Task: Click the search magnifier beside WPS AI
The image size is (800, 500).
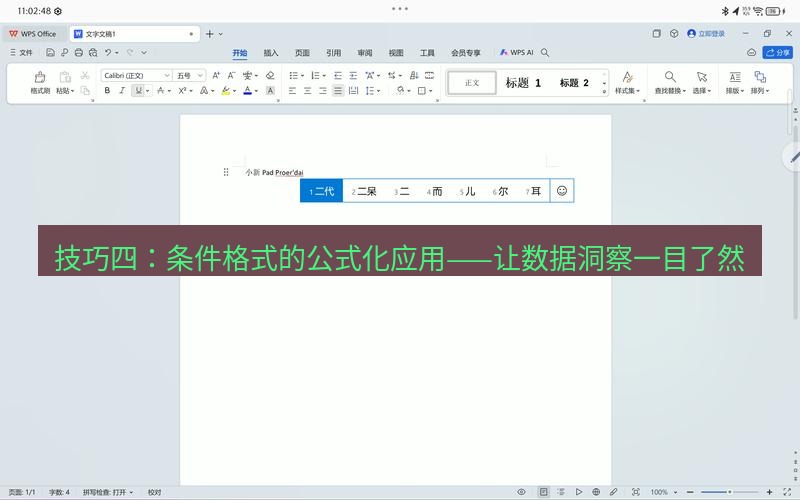Action: point(545,53)
